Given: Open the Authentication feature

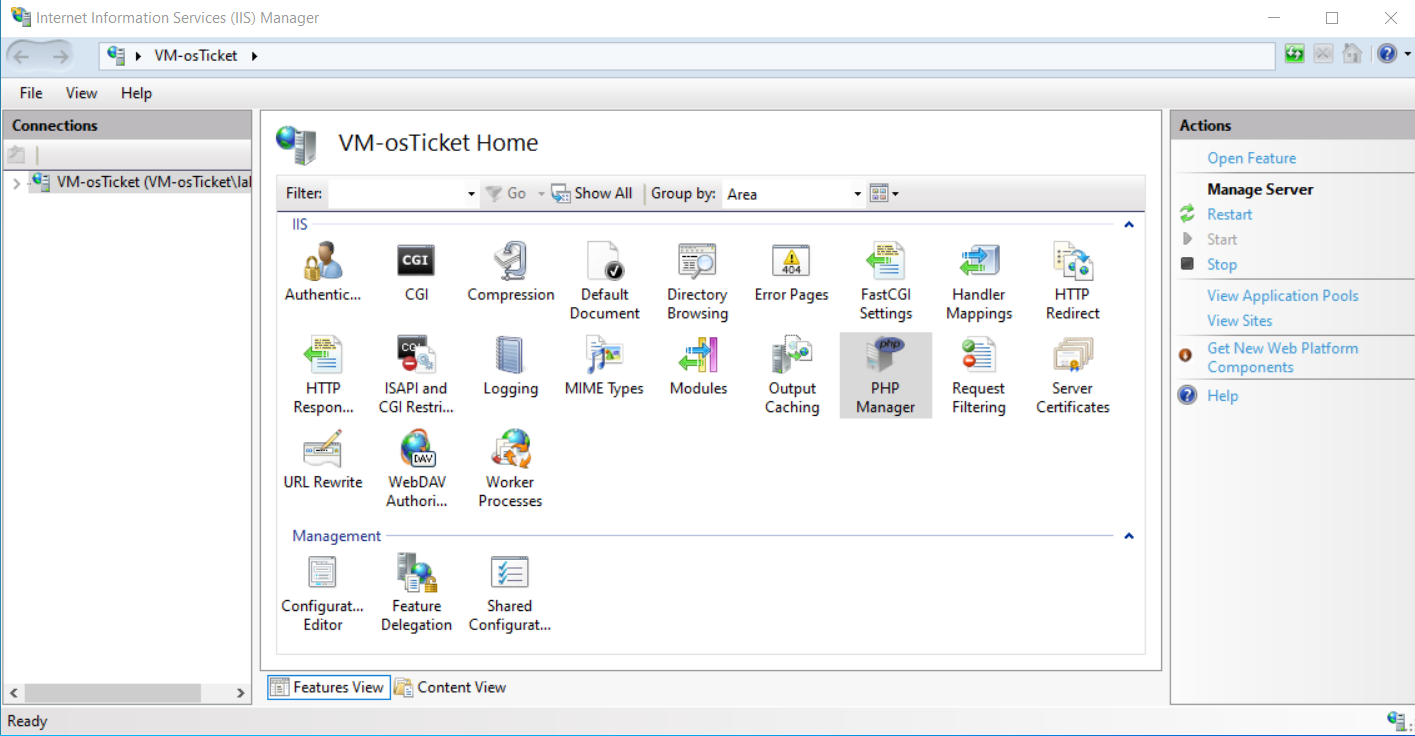Looking at the screenshot, I should pyautogui.click(x=322, y=271).
